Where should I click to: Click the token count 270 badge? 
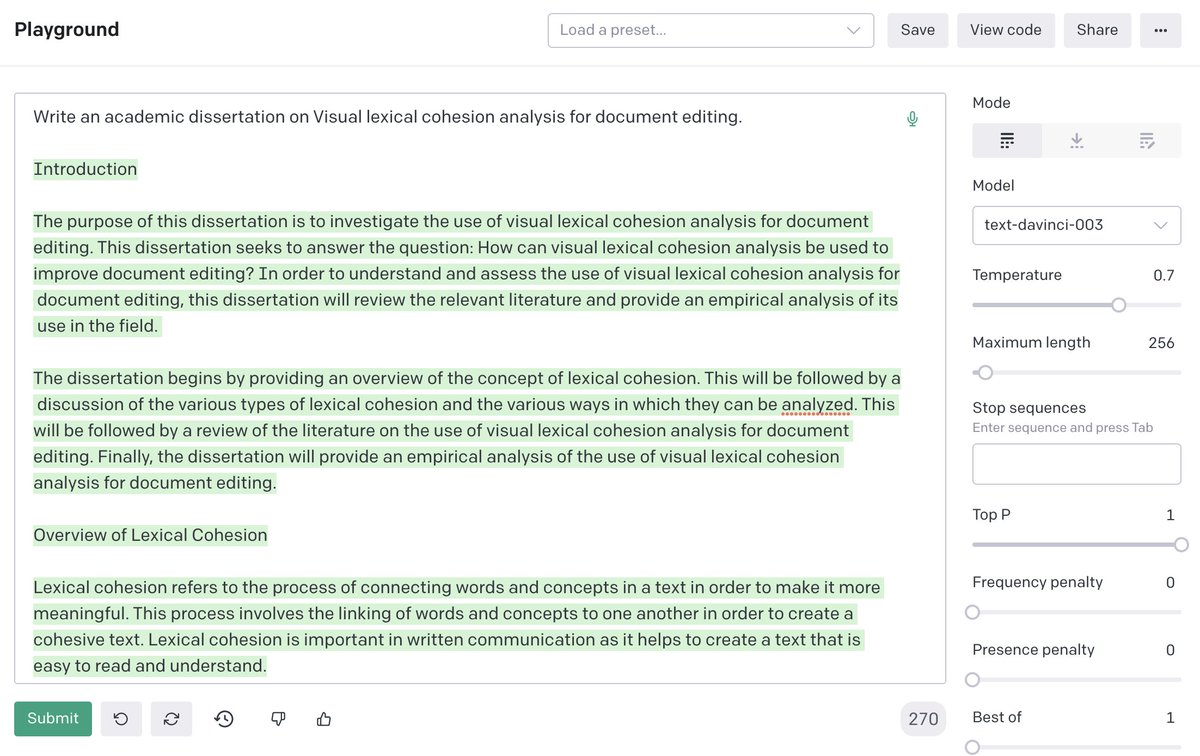[x=923, y=719]
